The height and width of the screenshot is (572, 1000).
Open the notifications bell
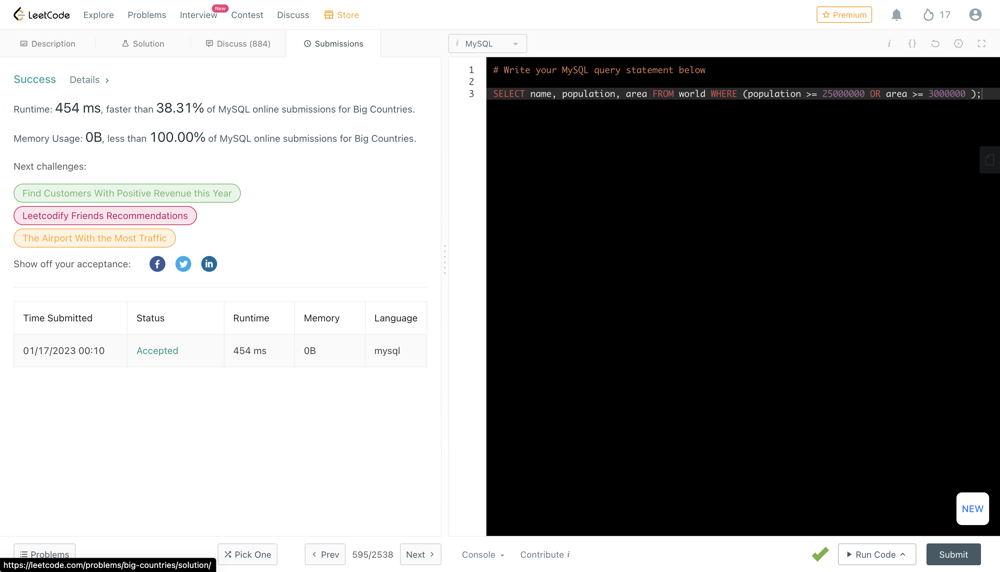tap(896, 15)
